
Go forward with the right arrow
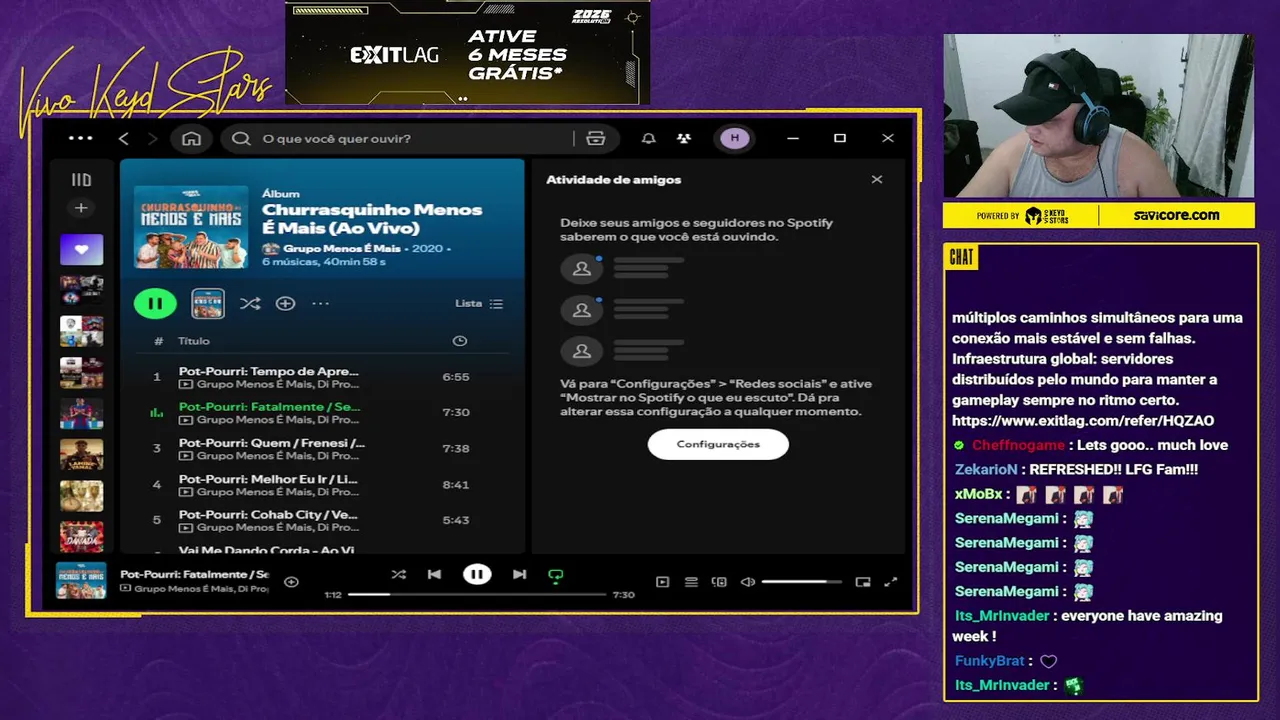pyautogui.click(x=152, y=138)
